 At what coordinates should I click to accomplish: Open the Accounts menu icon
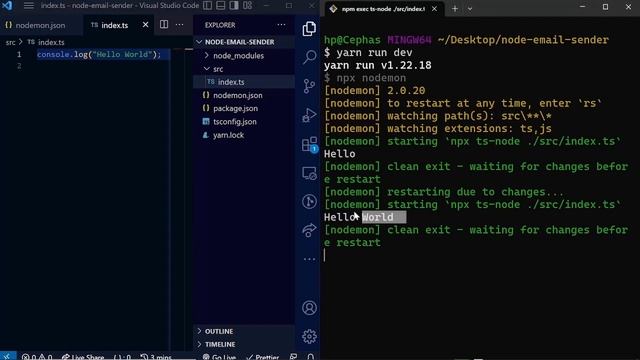309,308
